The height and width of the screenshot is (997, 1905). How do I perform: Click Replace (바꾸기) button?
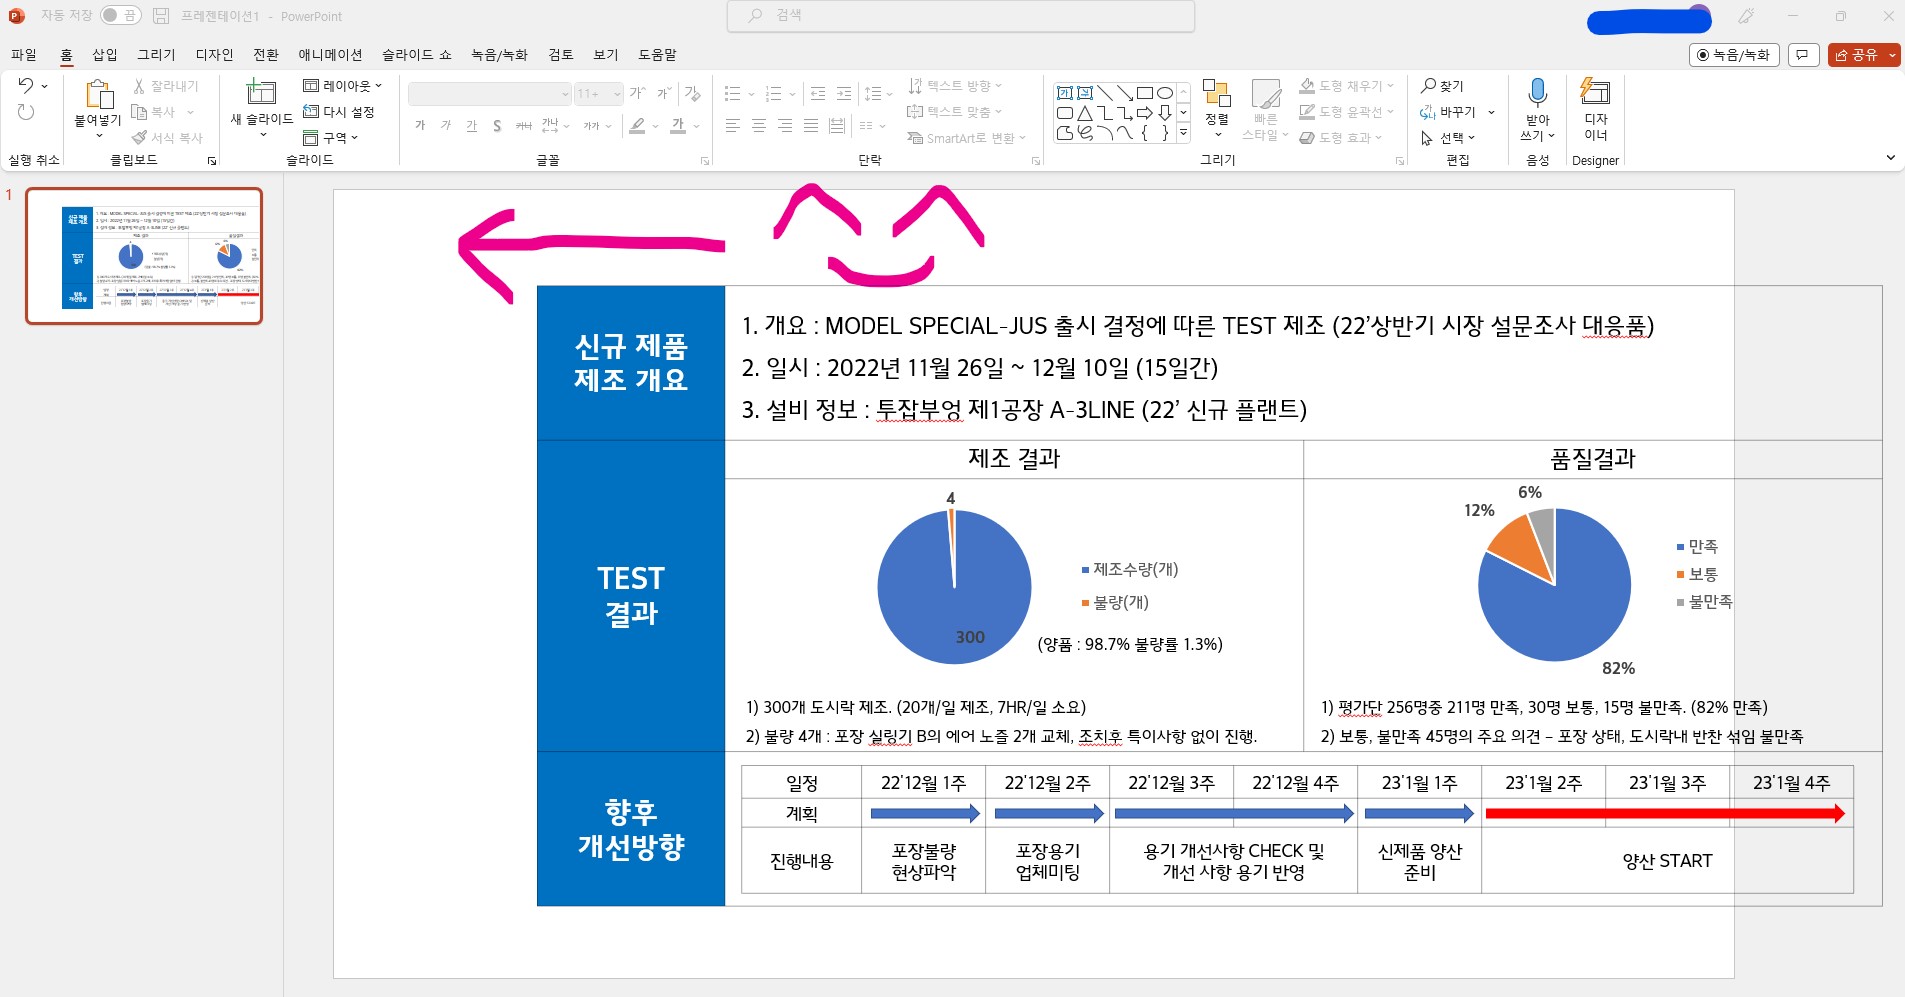pos(1449,112)
